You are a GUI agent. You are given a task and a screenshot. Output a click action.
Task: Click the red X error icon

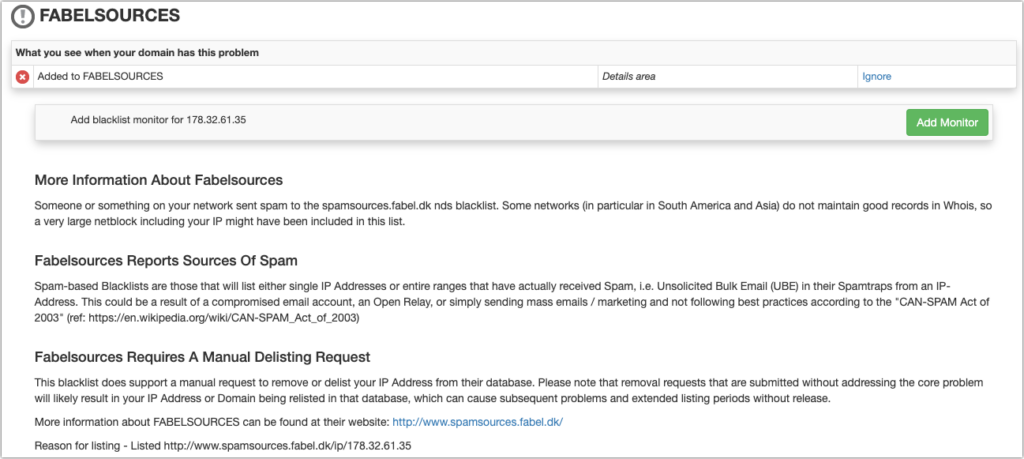click(x=23, y=76)
